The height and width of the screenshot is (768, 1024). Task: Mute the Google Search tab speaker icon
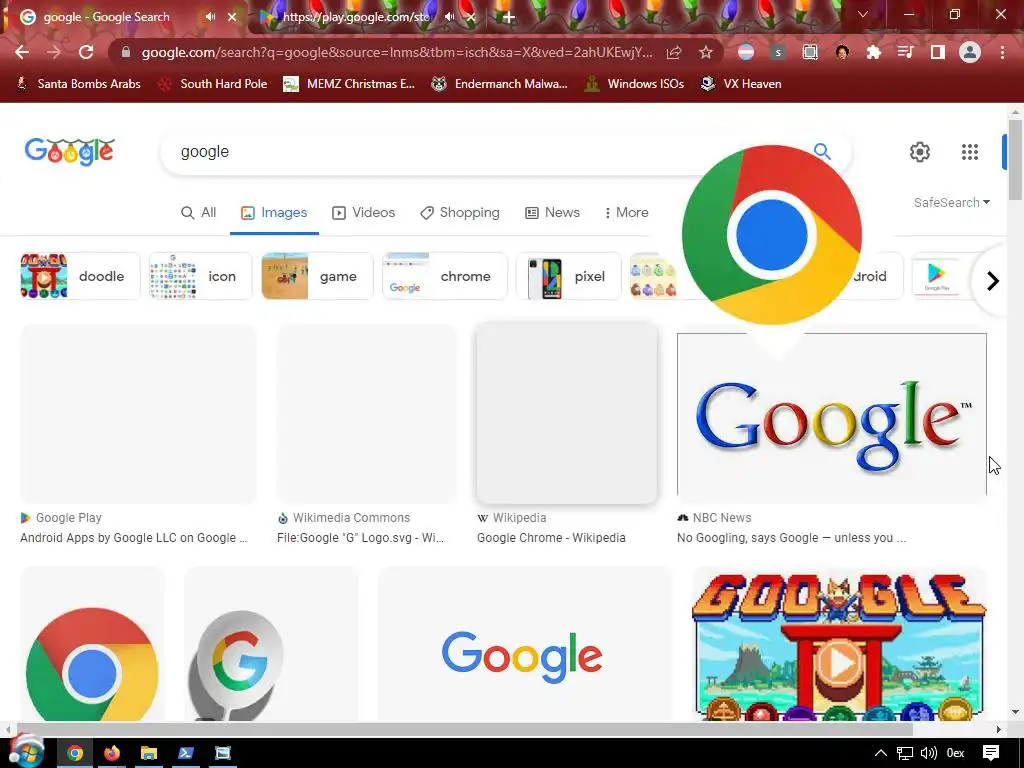(210, 17)
